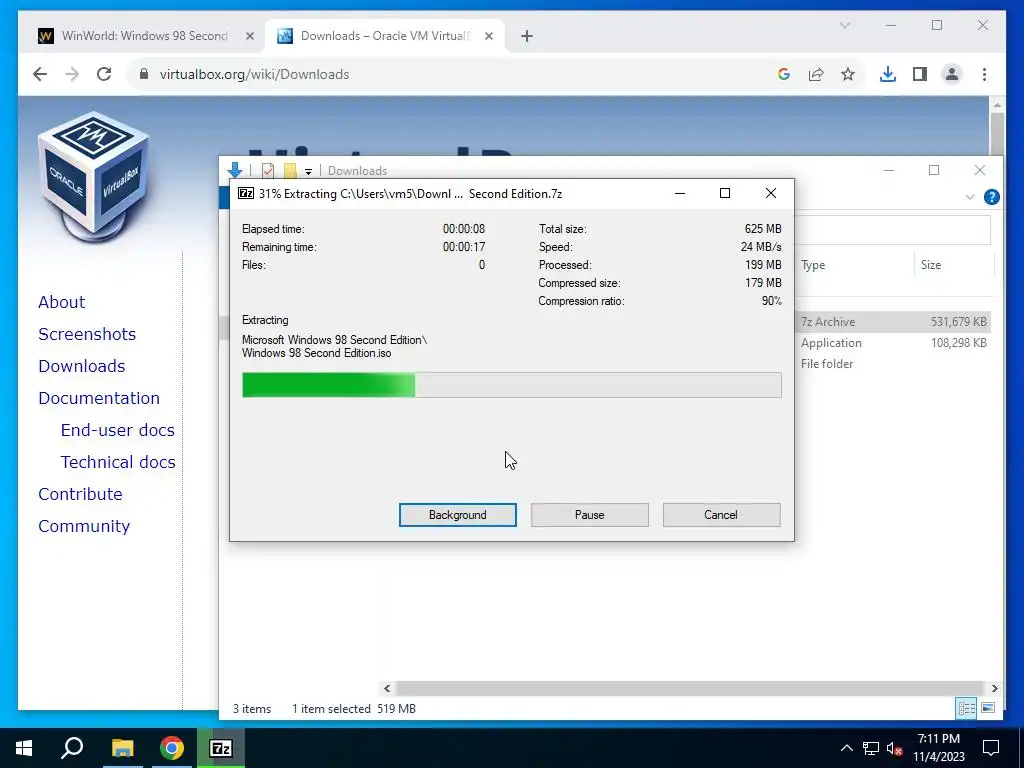Open Windows Start menu
This screenshot has height=768, width=1024.
(x=24, y=748)
